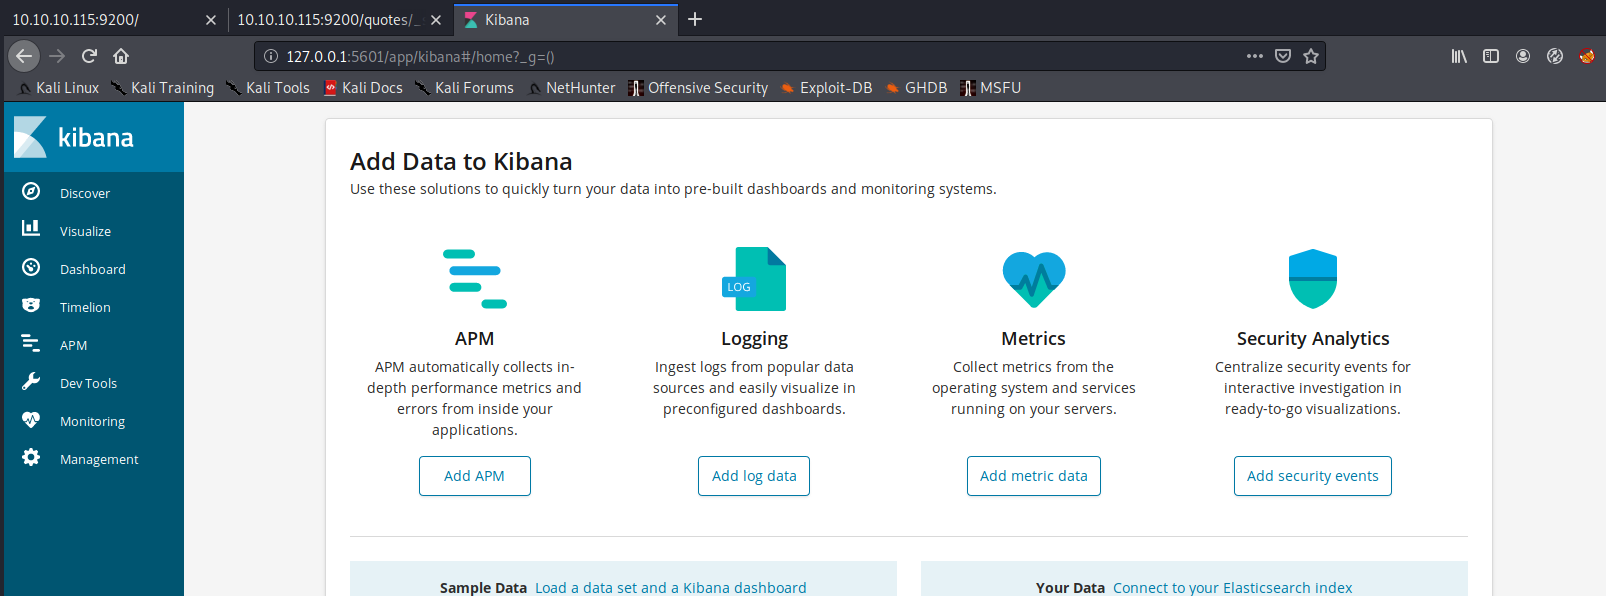1606x596 pixels.
Task: Click the Add security events button
Action: 1312,476
